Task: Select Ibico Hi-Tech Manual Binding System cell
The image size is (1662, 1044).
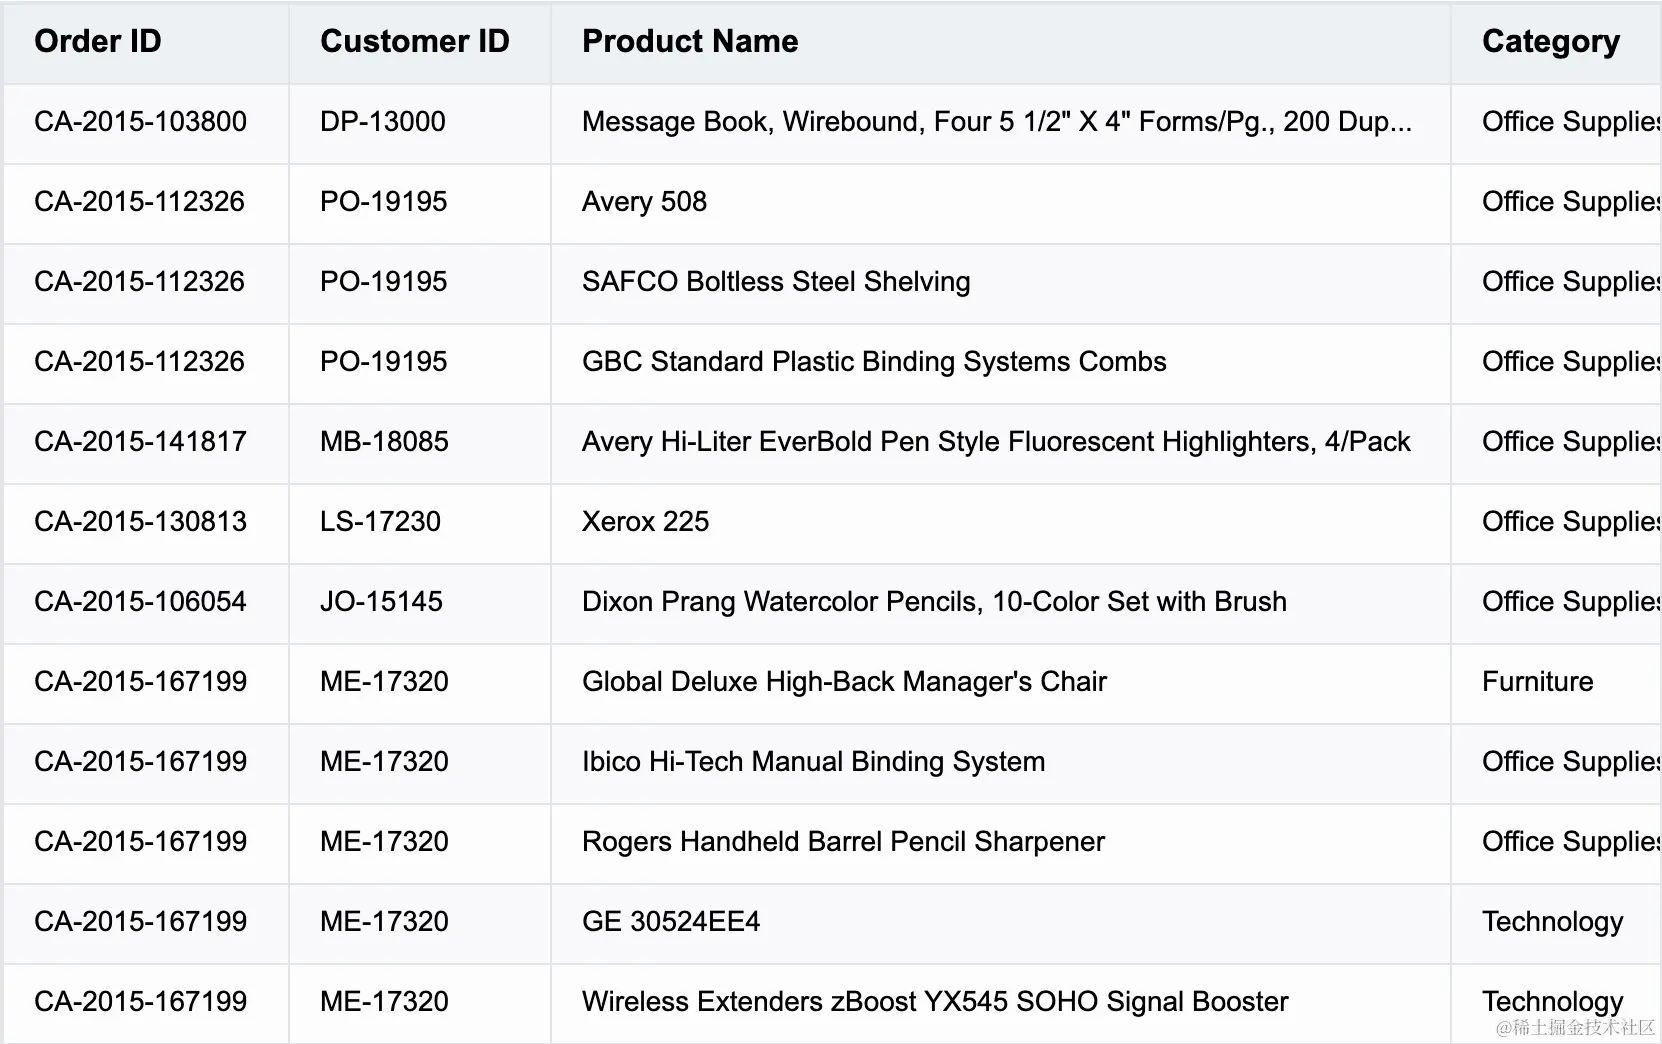Action: pos(1001,764)
